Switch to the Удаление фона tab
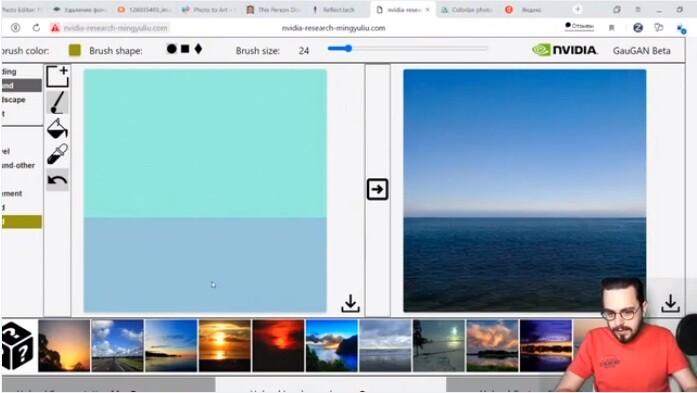 79,9
